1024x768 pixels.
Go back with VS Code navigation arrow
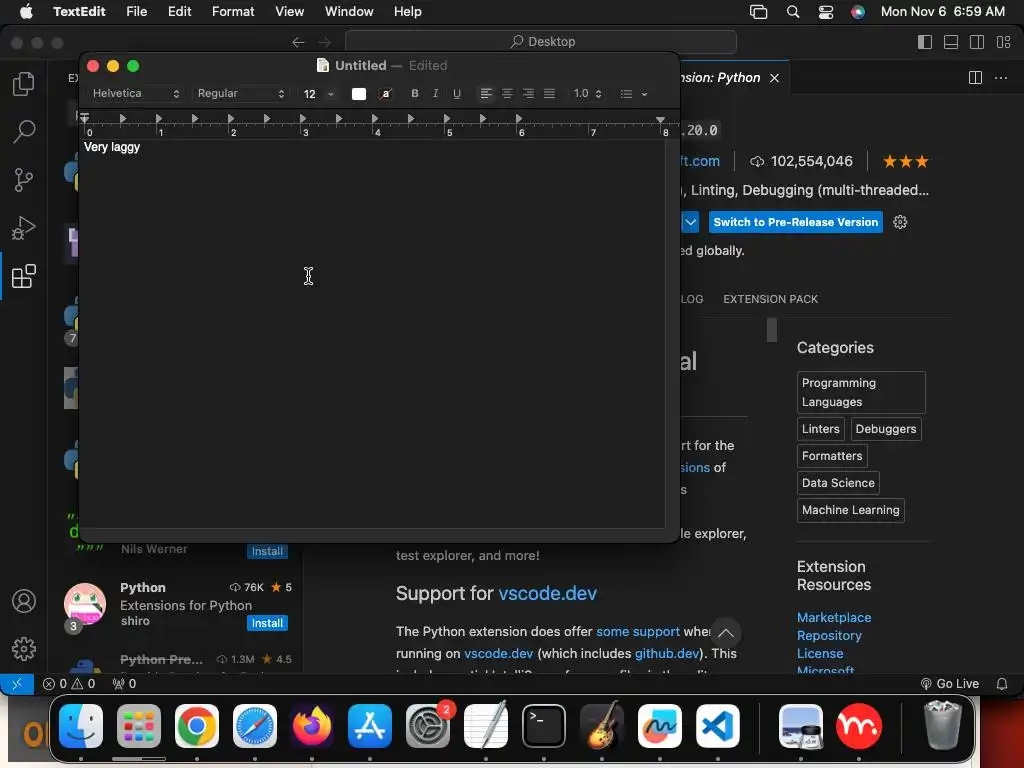[298, 42]
